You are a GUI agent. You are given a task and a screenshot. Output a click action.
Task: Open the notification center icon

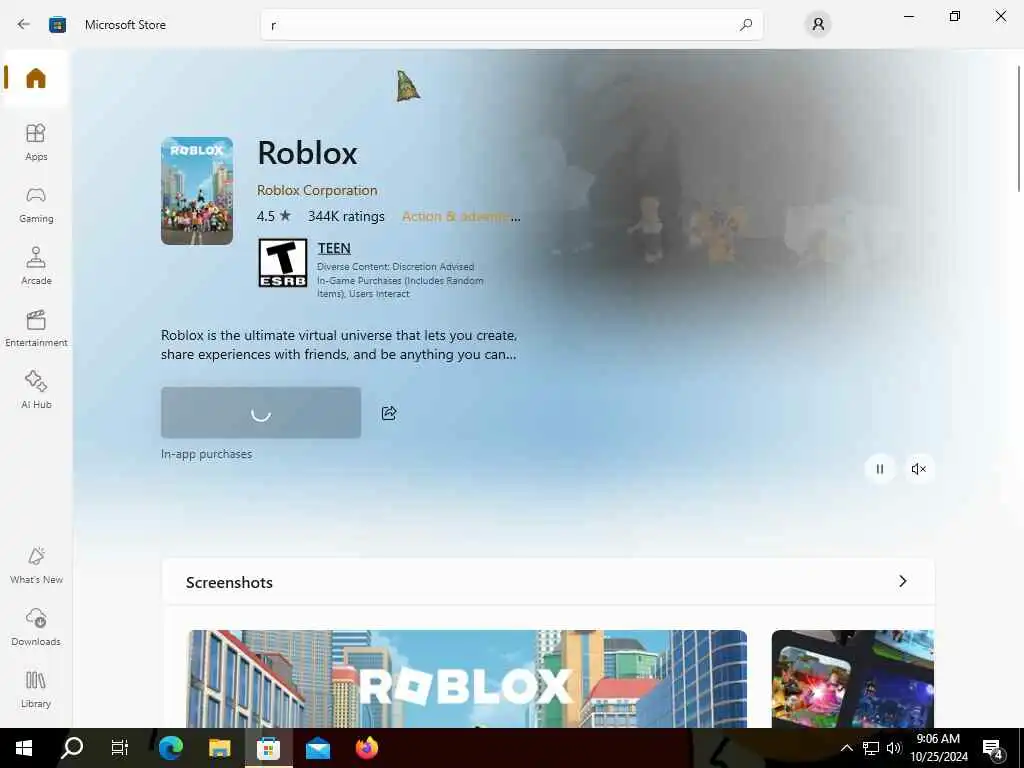(993, 750)
